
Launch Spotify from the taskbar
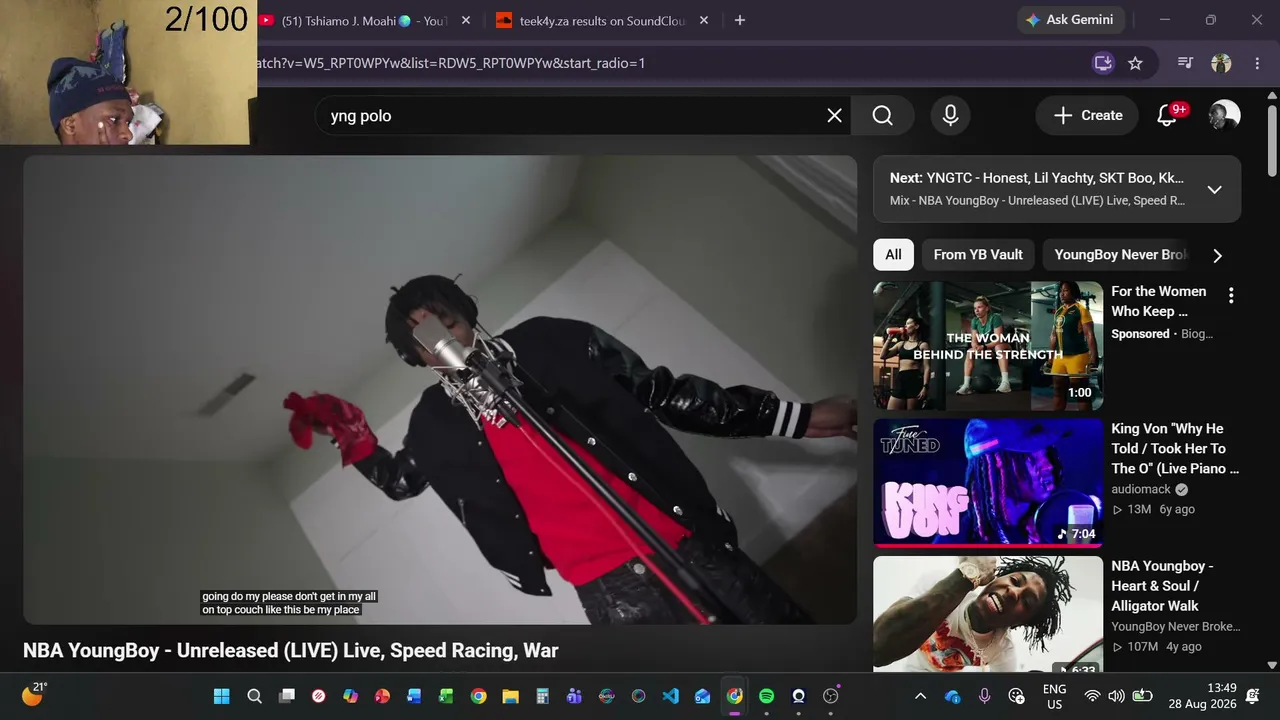point(767,696)
